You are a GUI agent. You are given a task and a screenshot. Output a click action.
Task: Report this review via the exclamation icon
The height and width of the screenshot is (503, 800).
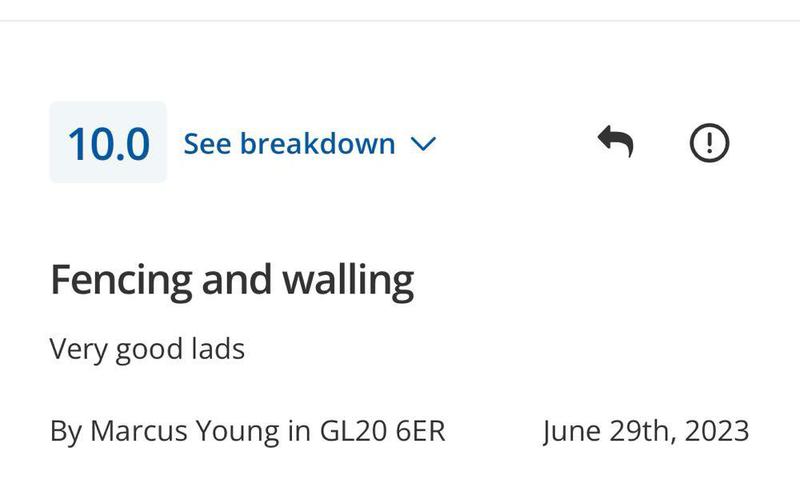(710, 142)
